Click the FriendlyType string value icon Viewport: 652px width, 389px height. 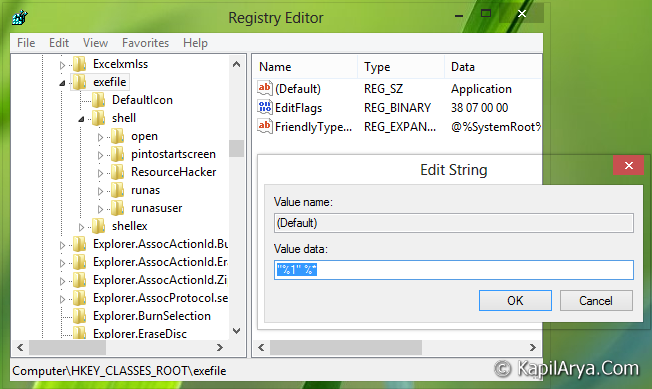coord(265,126)
